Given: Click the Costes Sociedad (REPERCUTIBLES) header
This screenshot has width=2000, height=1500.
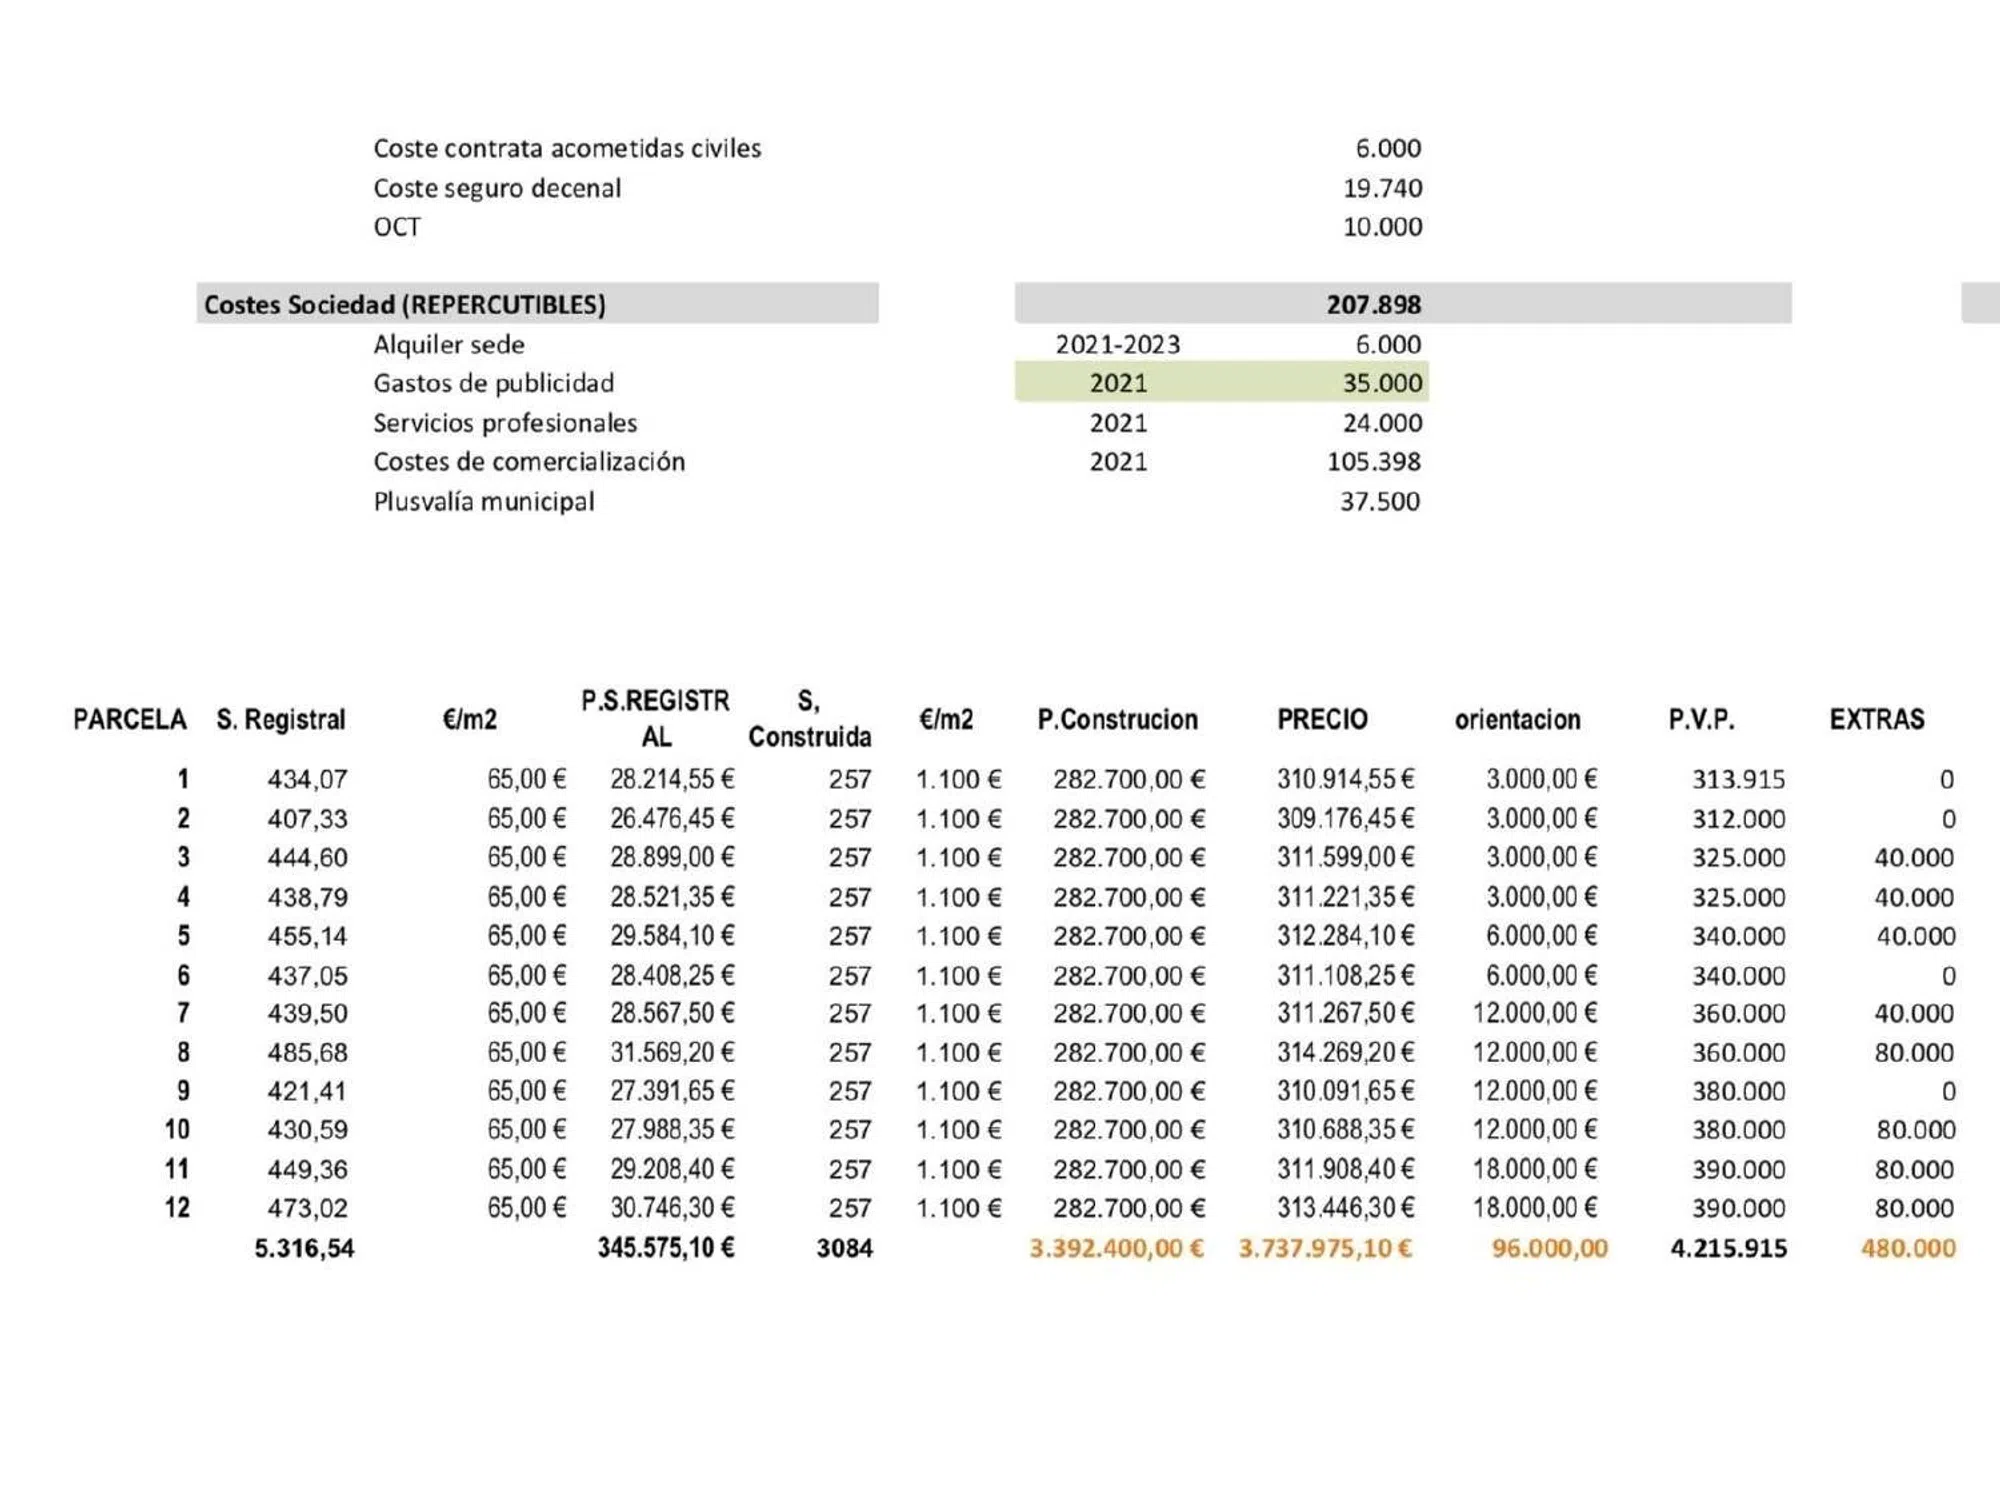Looking at the screenshot, I should pyautogui.click(x=405, y=304).
